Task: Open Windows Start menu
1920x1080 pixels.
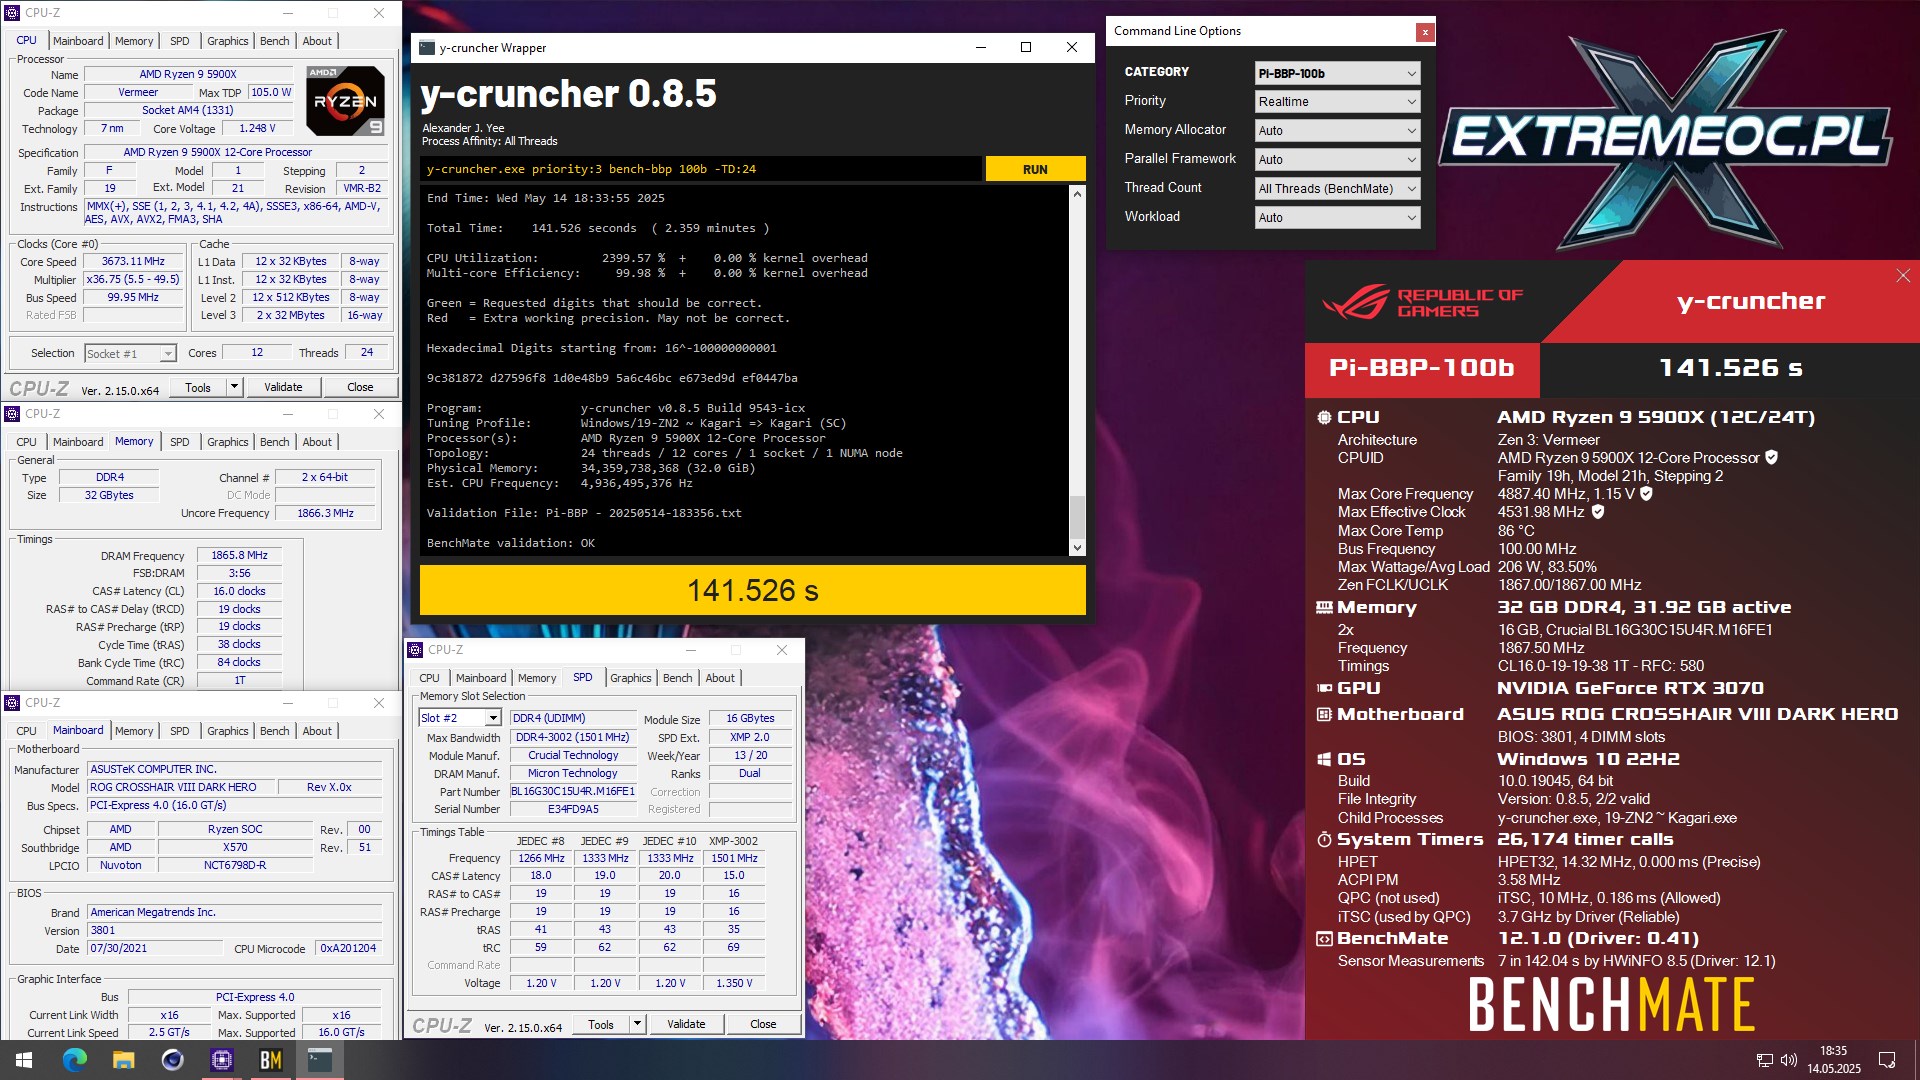Action: tap(24, 1060)
